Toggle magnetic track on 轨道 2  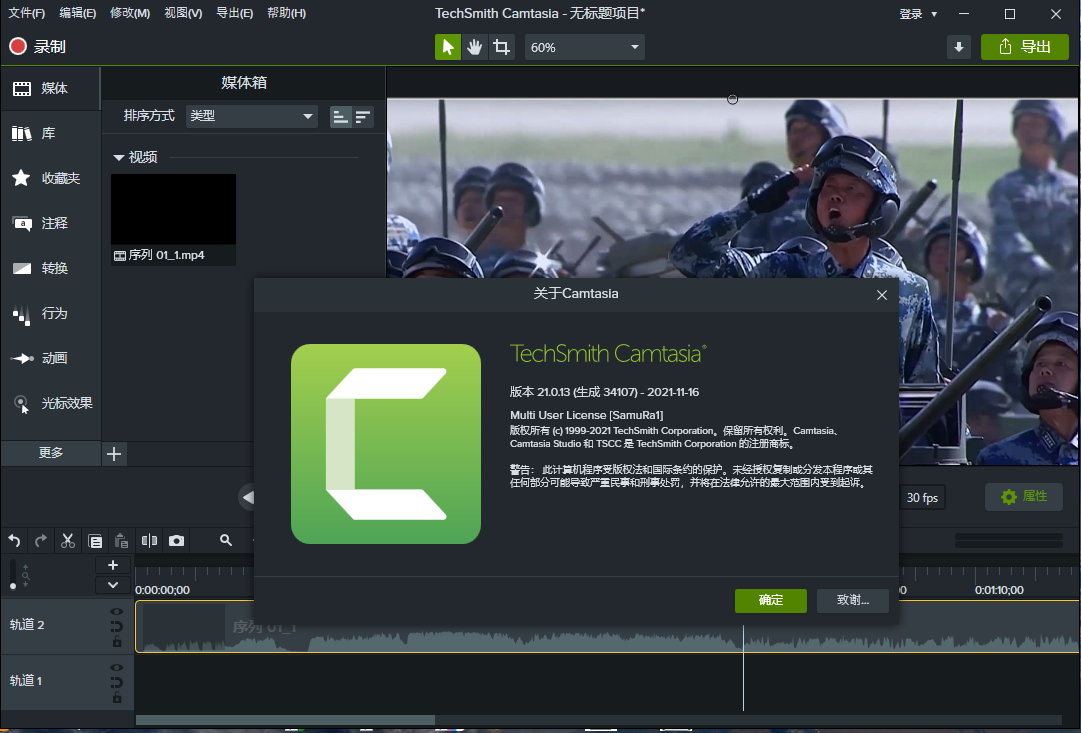click(117, 626)
